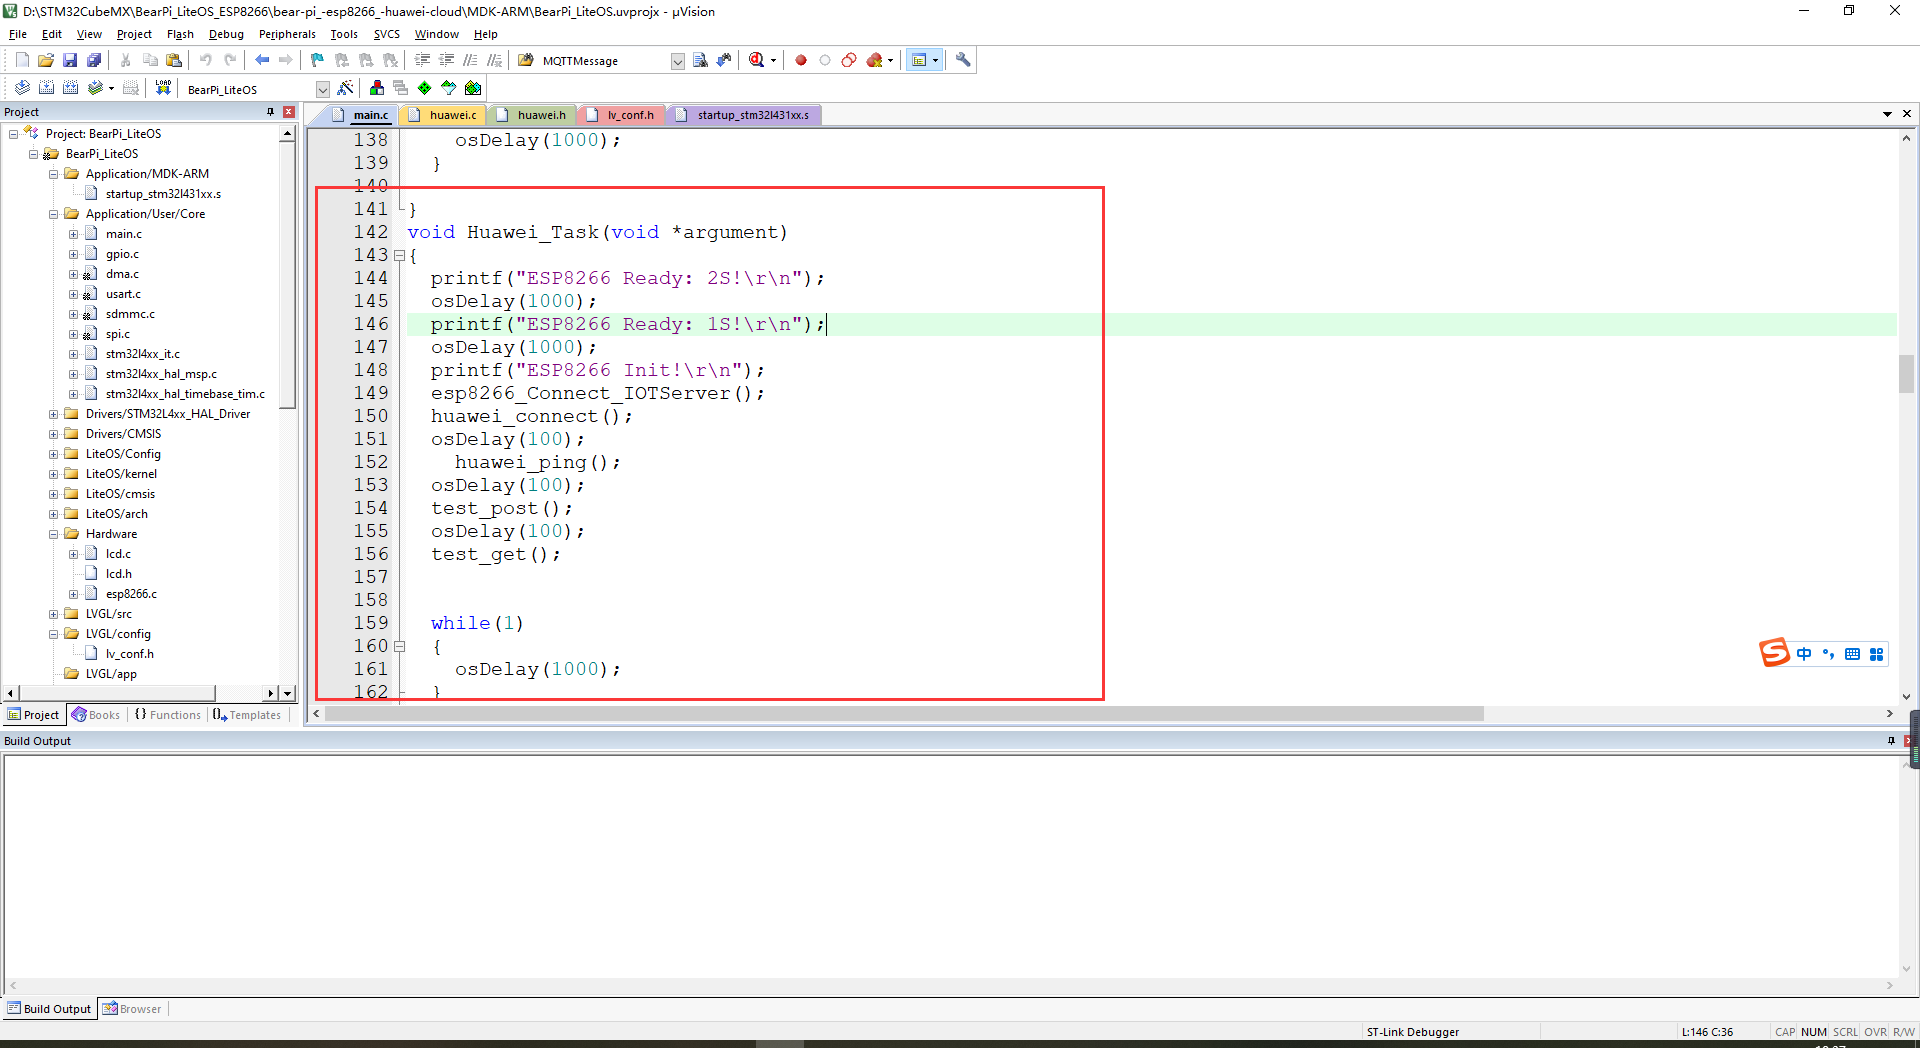
Task: Click the Rebuild all target files icon
Action: [x=70, y=88]
